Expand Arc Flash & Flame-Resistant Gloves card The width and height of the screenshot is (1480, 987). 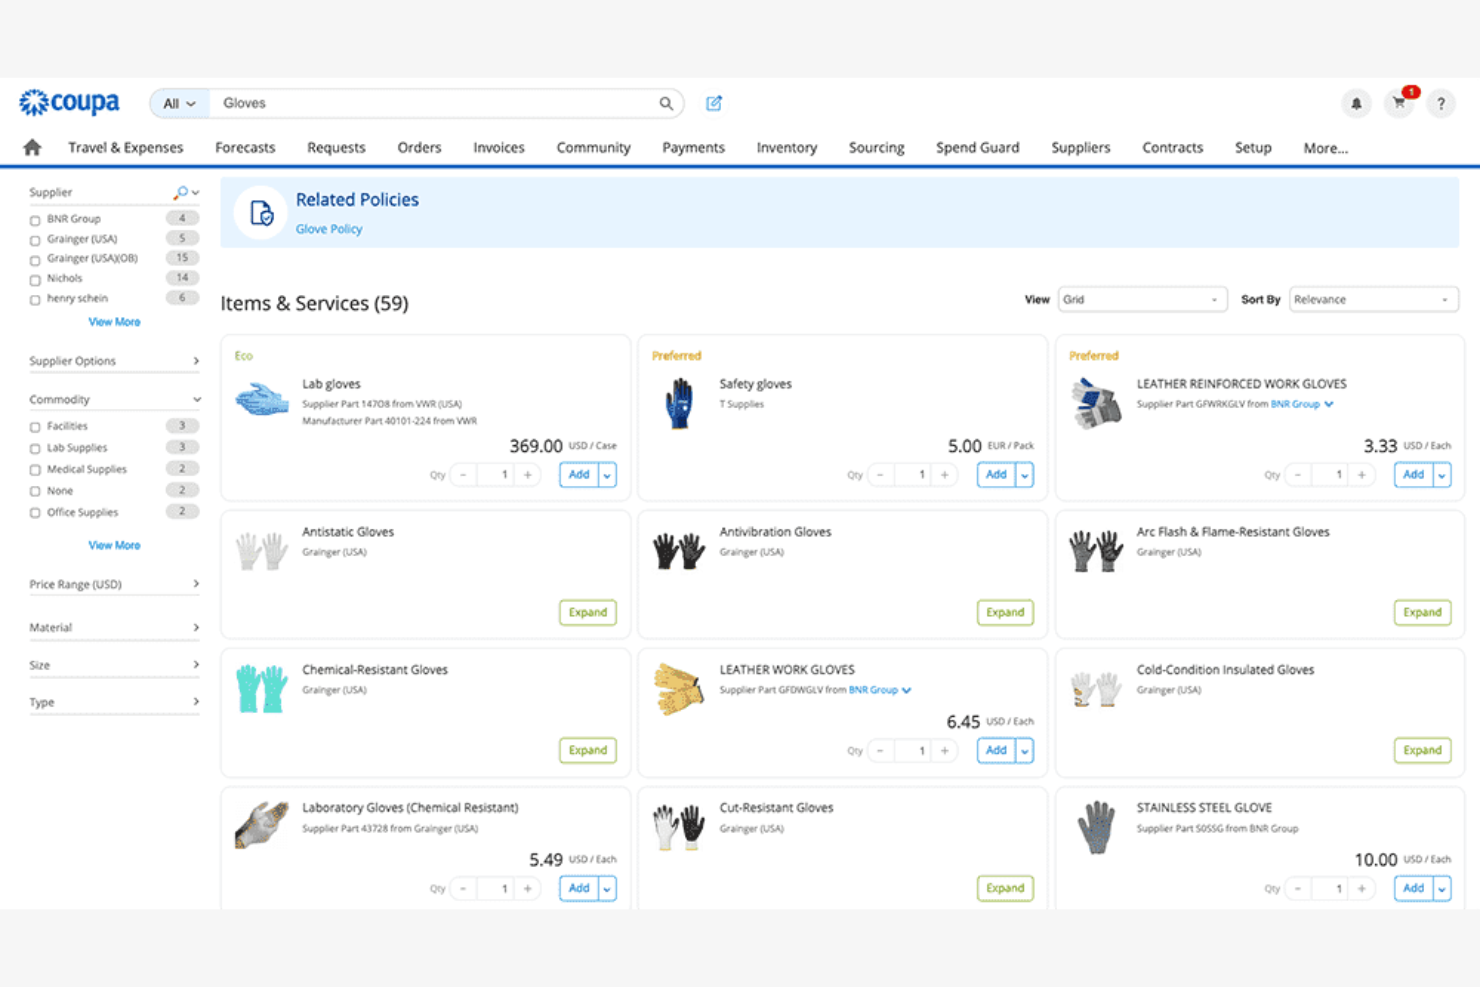tap(1422, 612)
